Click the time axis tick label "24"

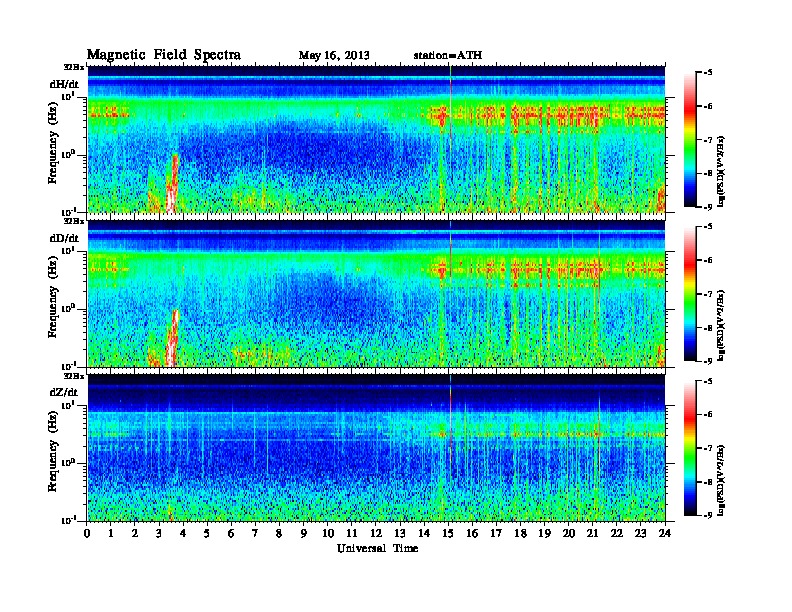click(x=665, y=534)
